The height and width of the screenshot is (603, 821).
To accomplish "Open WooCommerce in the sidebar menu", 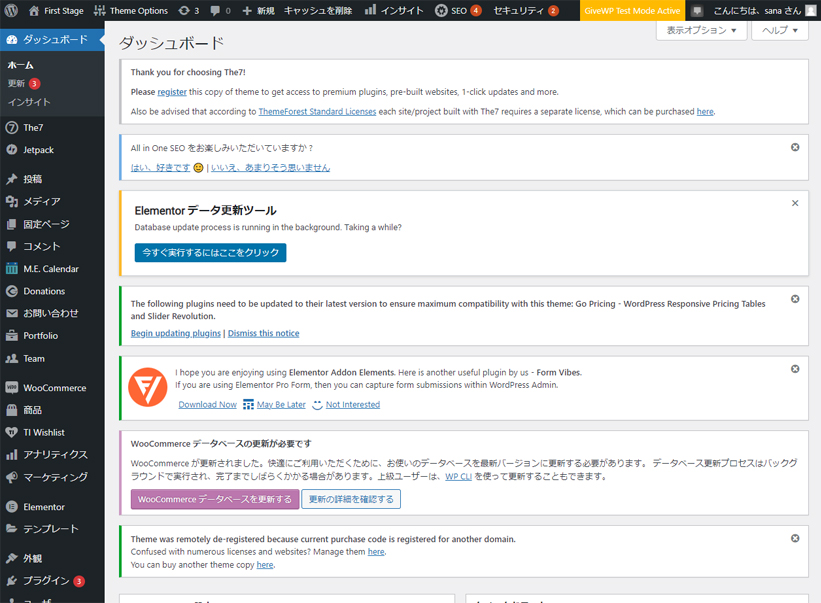I will click(x=54, y=388).
